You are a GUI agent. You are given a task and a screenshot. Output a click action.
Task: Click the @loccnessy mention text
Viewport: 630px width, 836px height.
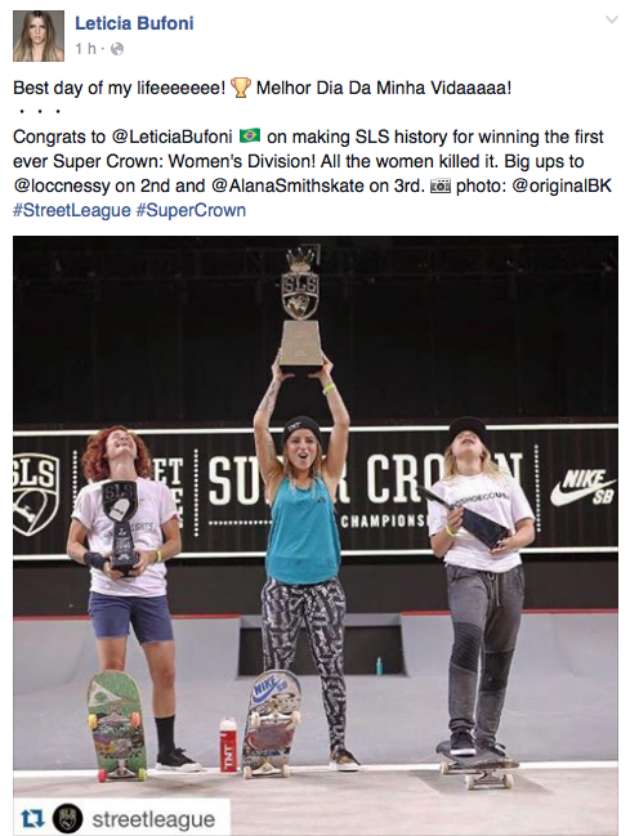coord(61,186)
